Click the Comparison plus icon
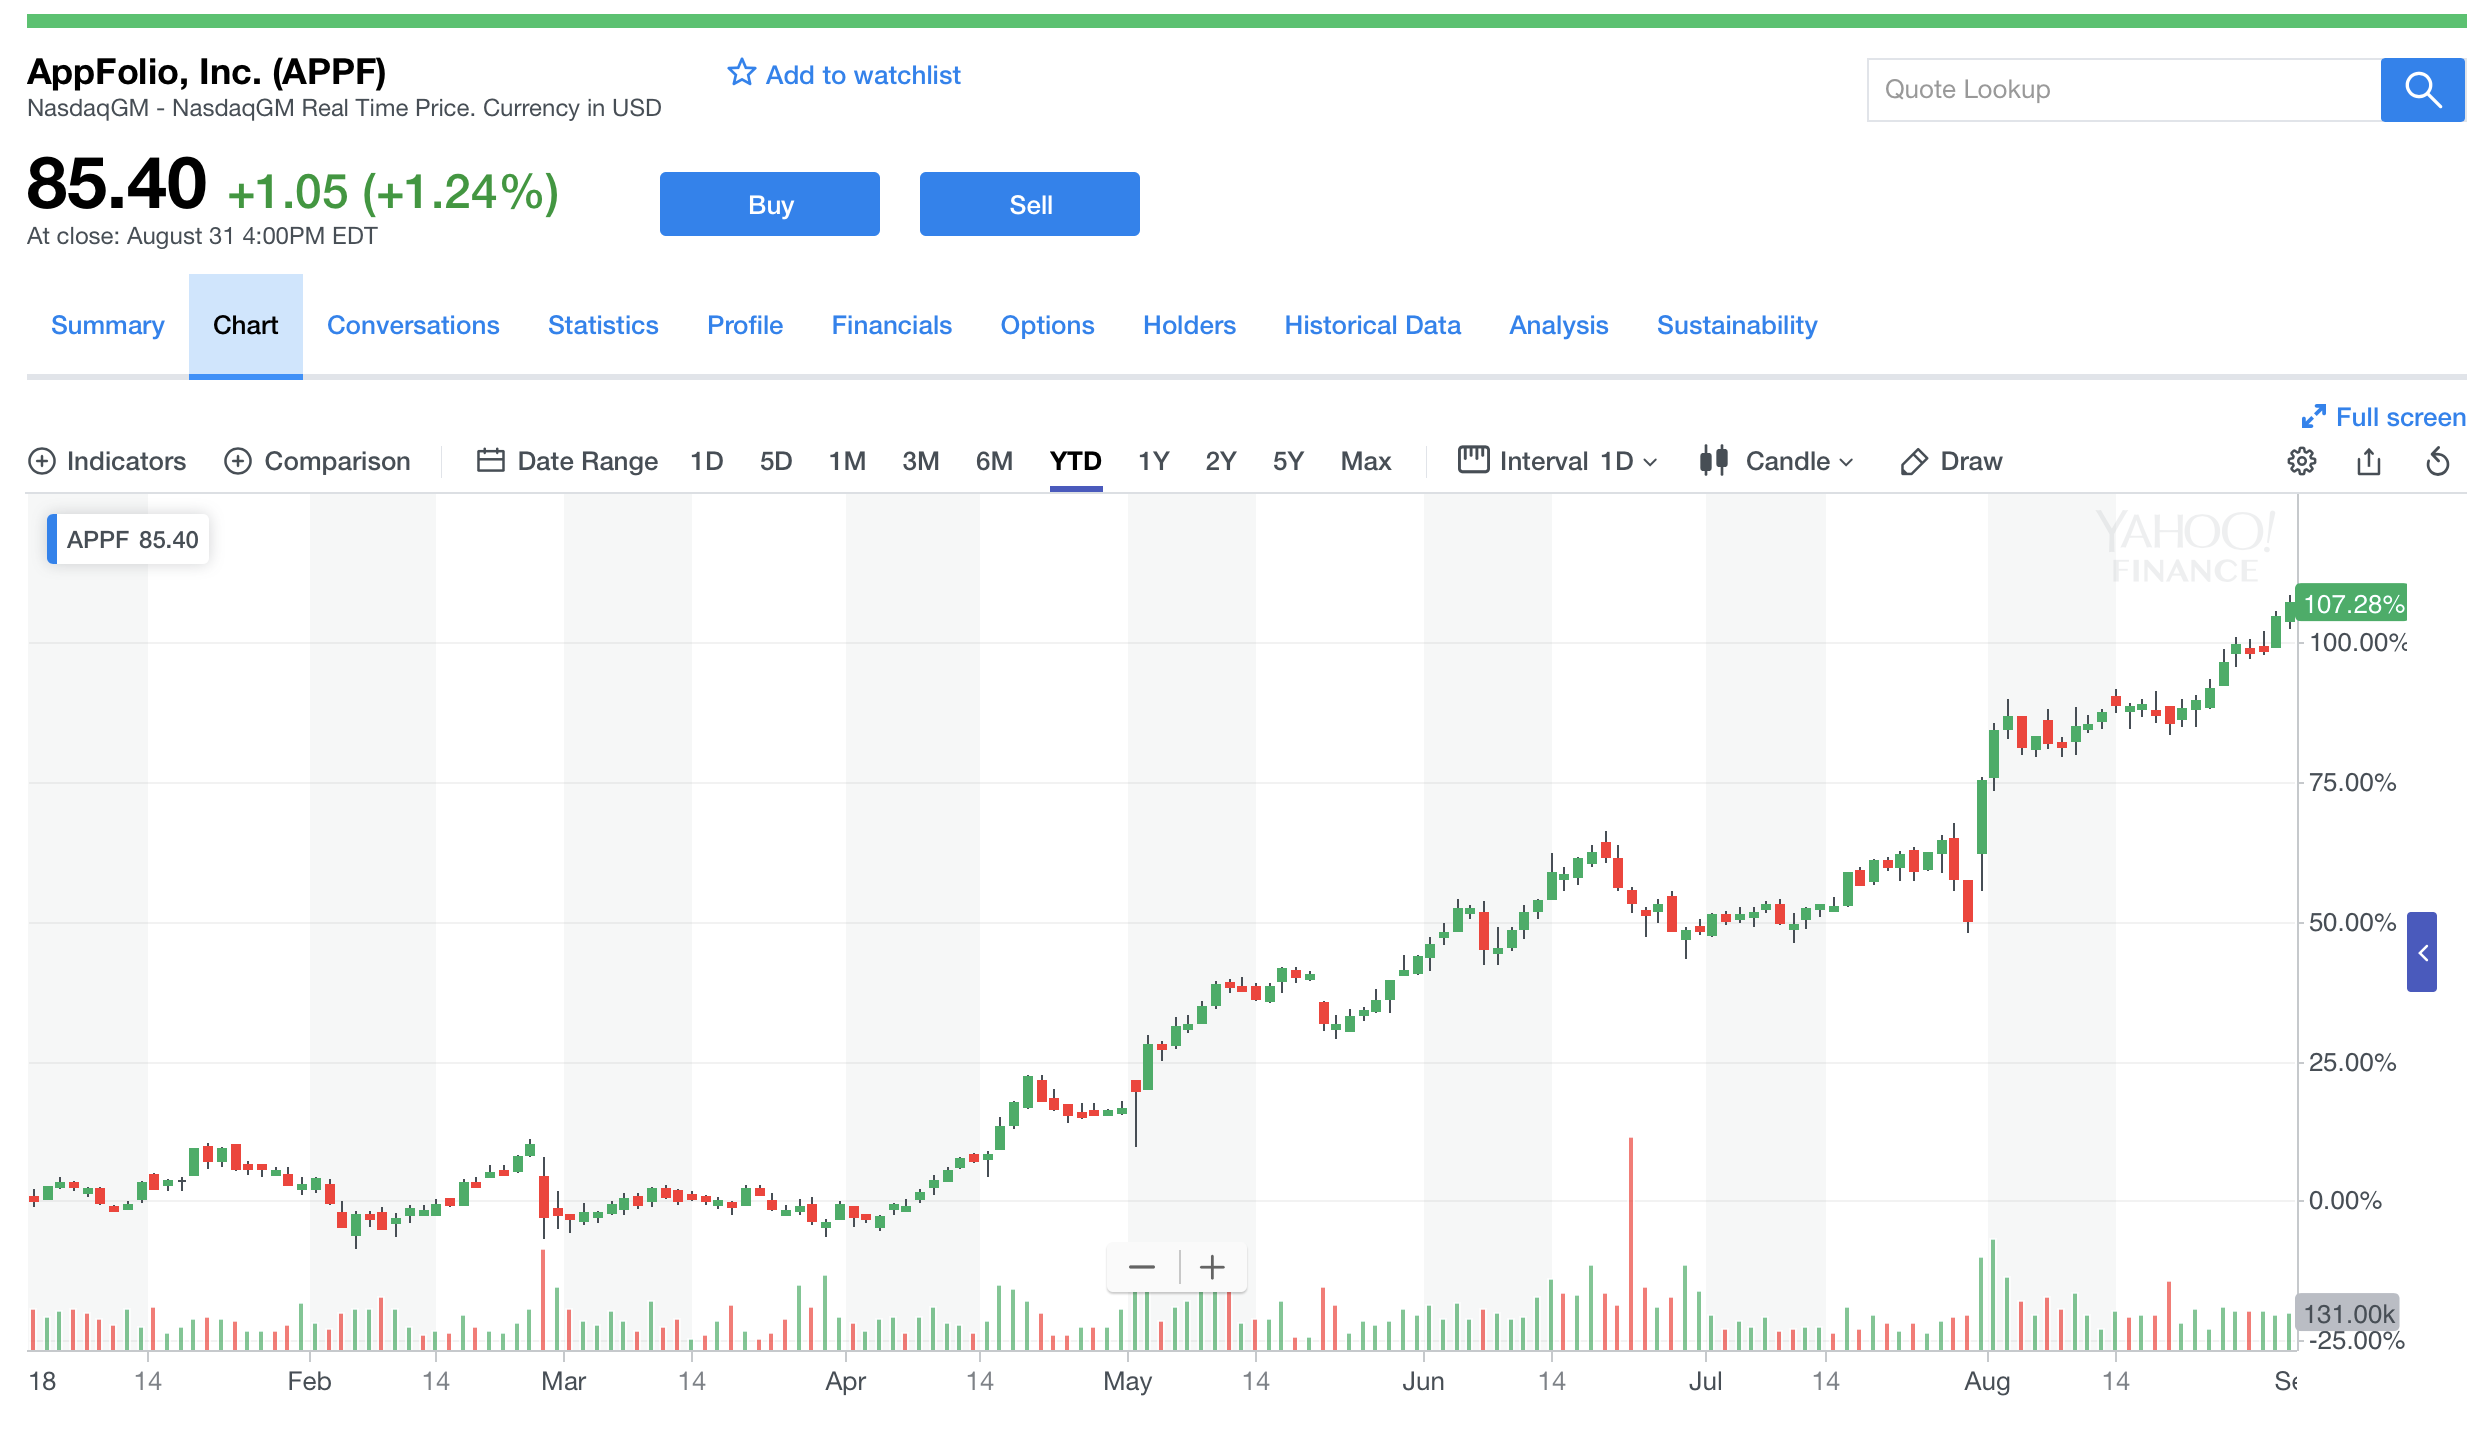The image size is (2480, 1432). tap(238, 461)
